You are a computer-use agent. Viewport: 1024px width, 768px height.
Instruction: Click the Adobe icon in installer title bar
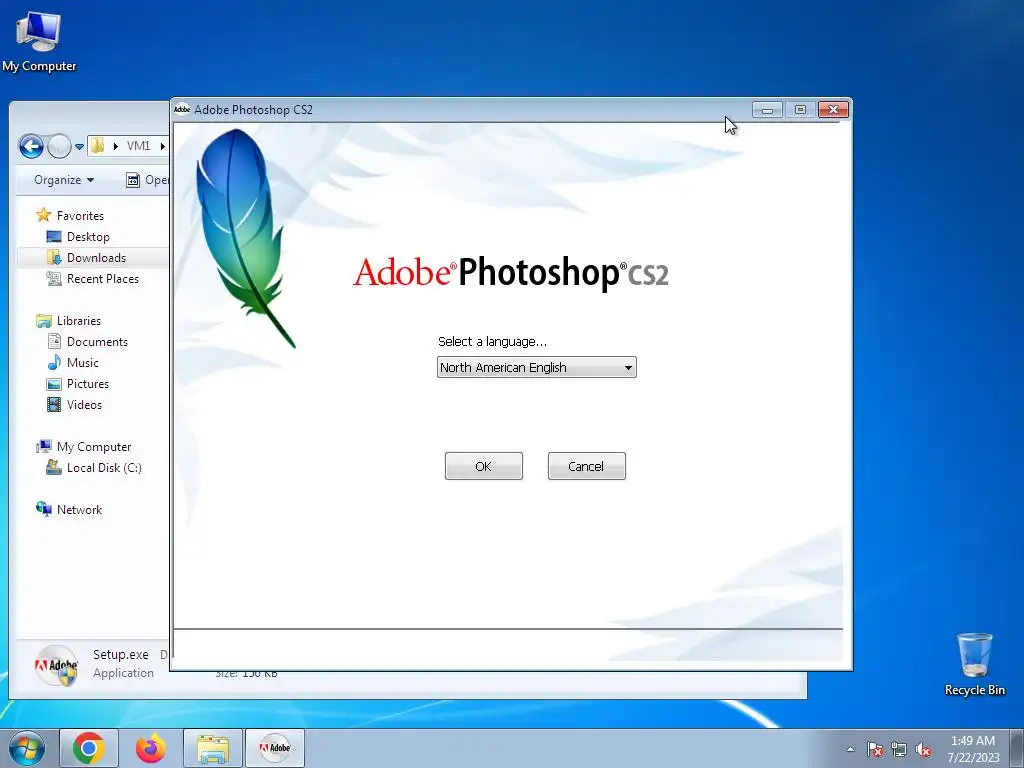tap(182, 109)
